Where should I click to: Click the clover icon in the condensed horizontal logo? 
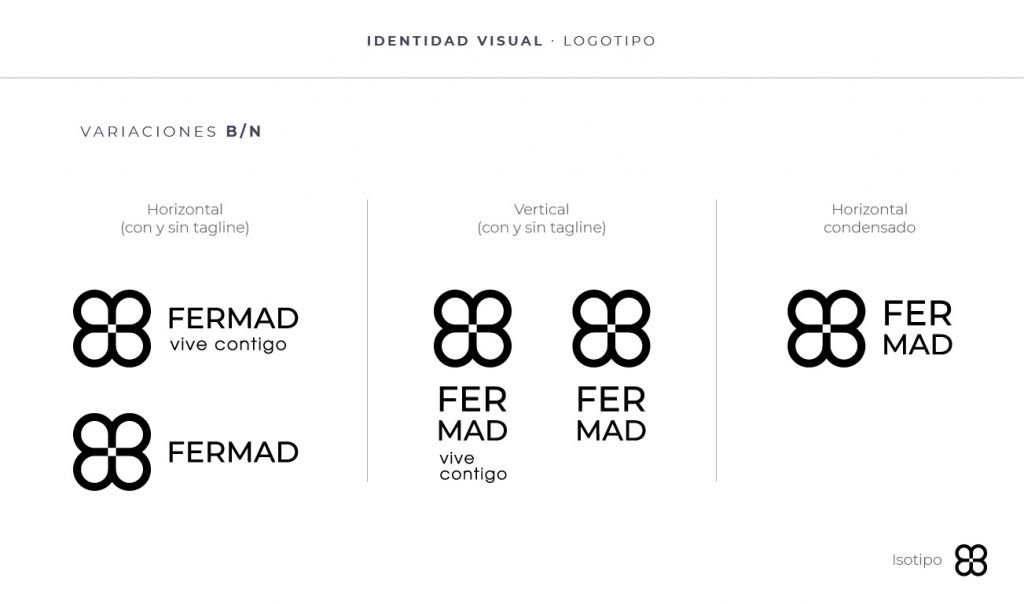[x=826, y=328]
